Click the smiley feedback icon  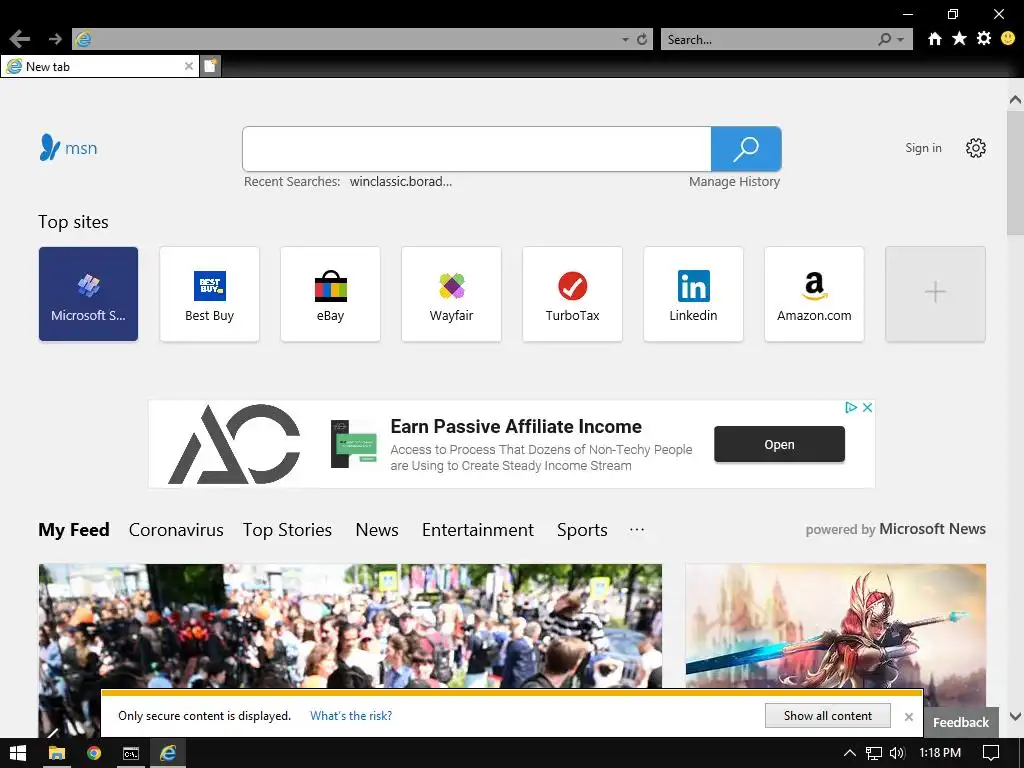(1008, 39)
